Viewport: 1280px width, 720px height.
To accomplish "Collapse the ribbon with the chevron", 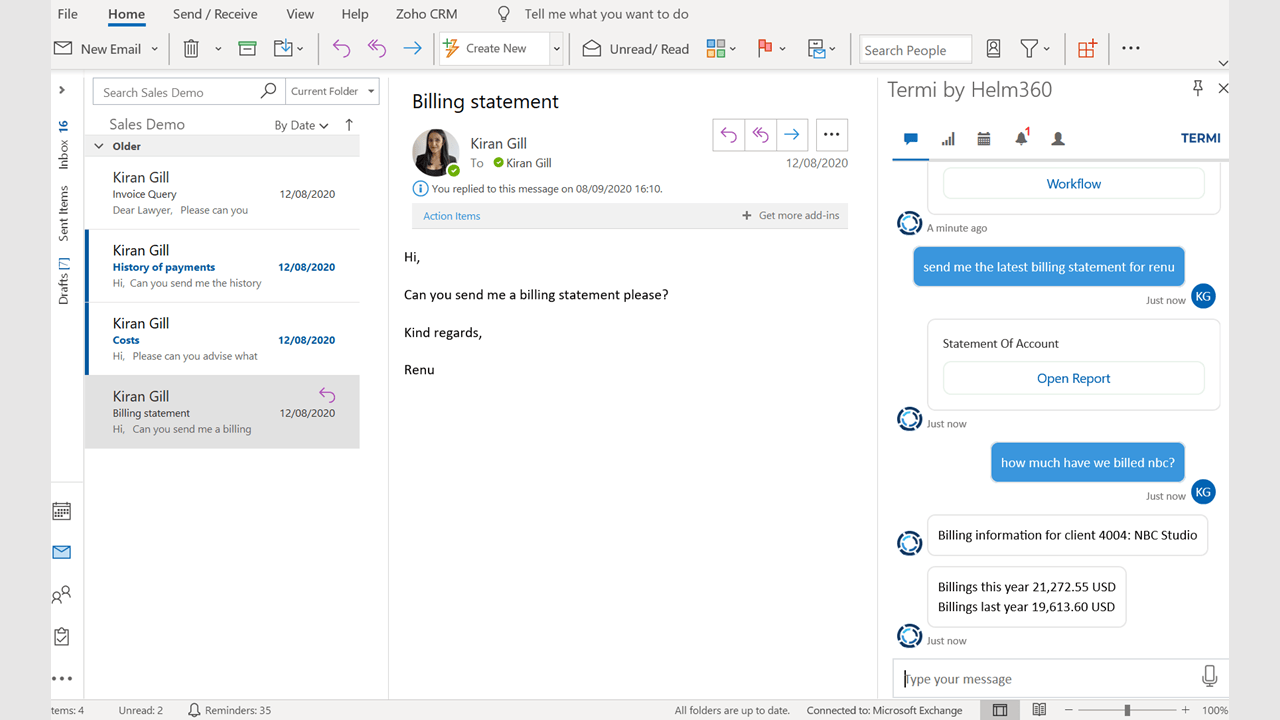I will tap(1222, 64).
